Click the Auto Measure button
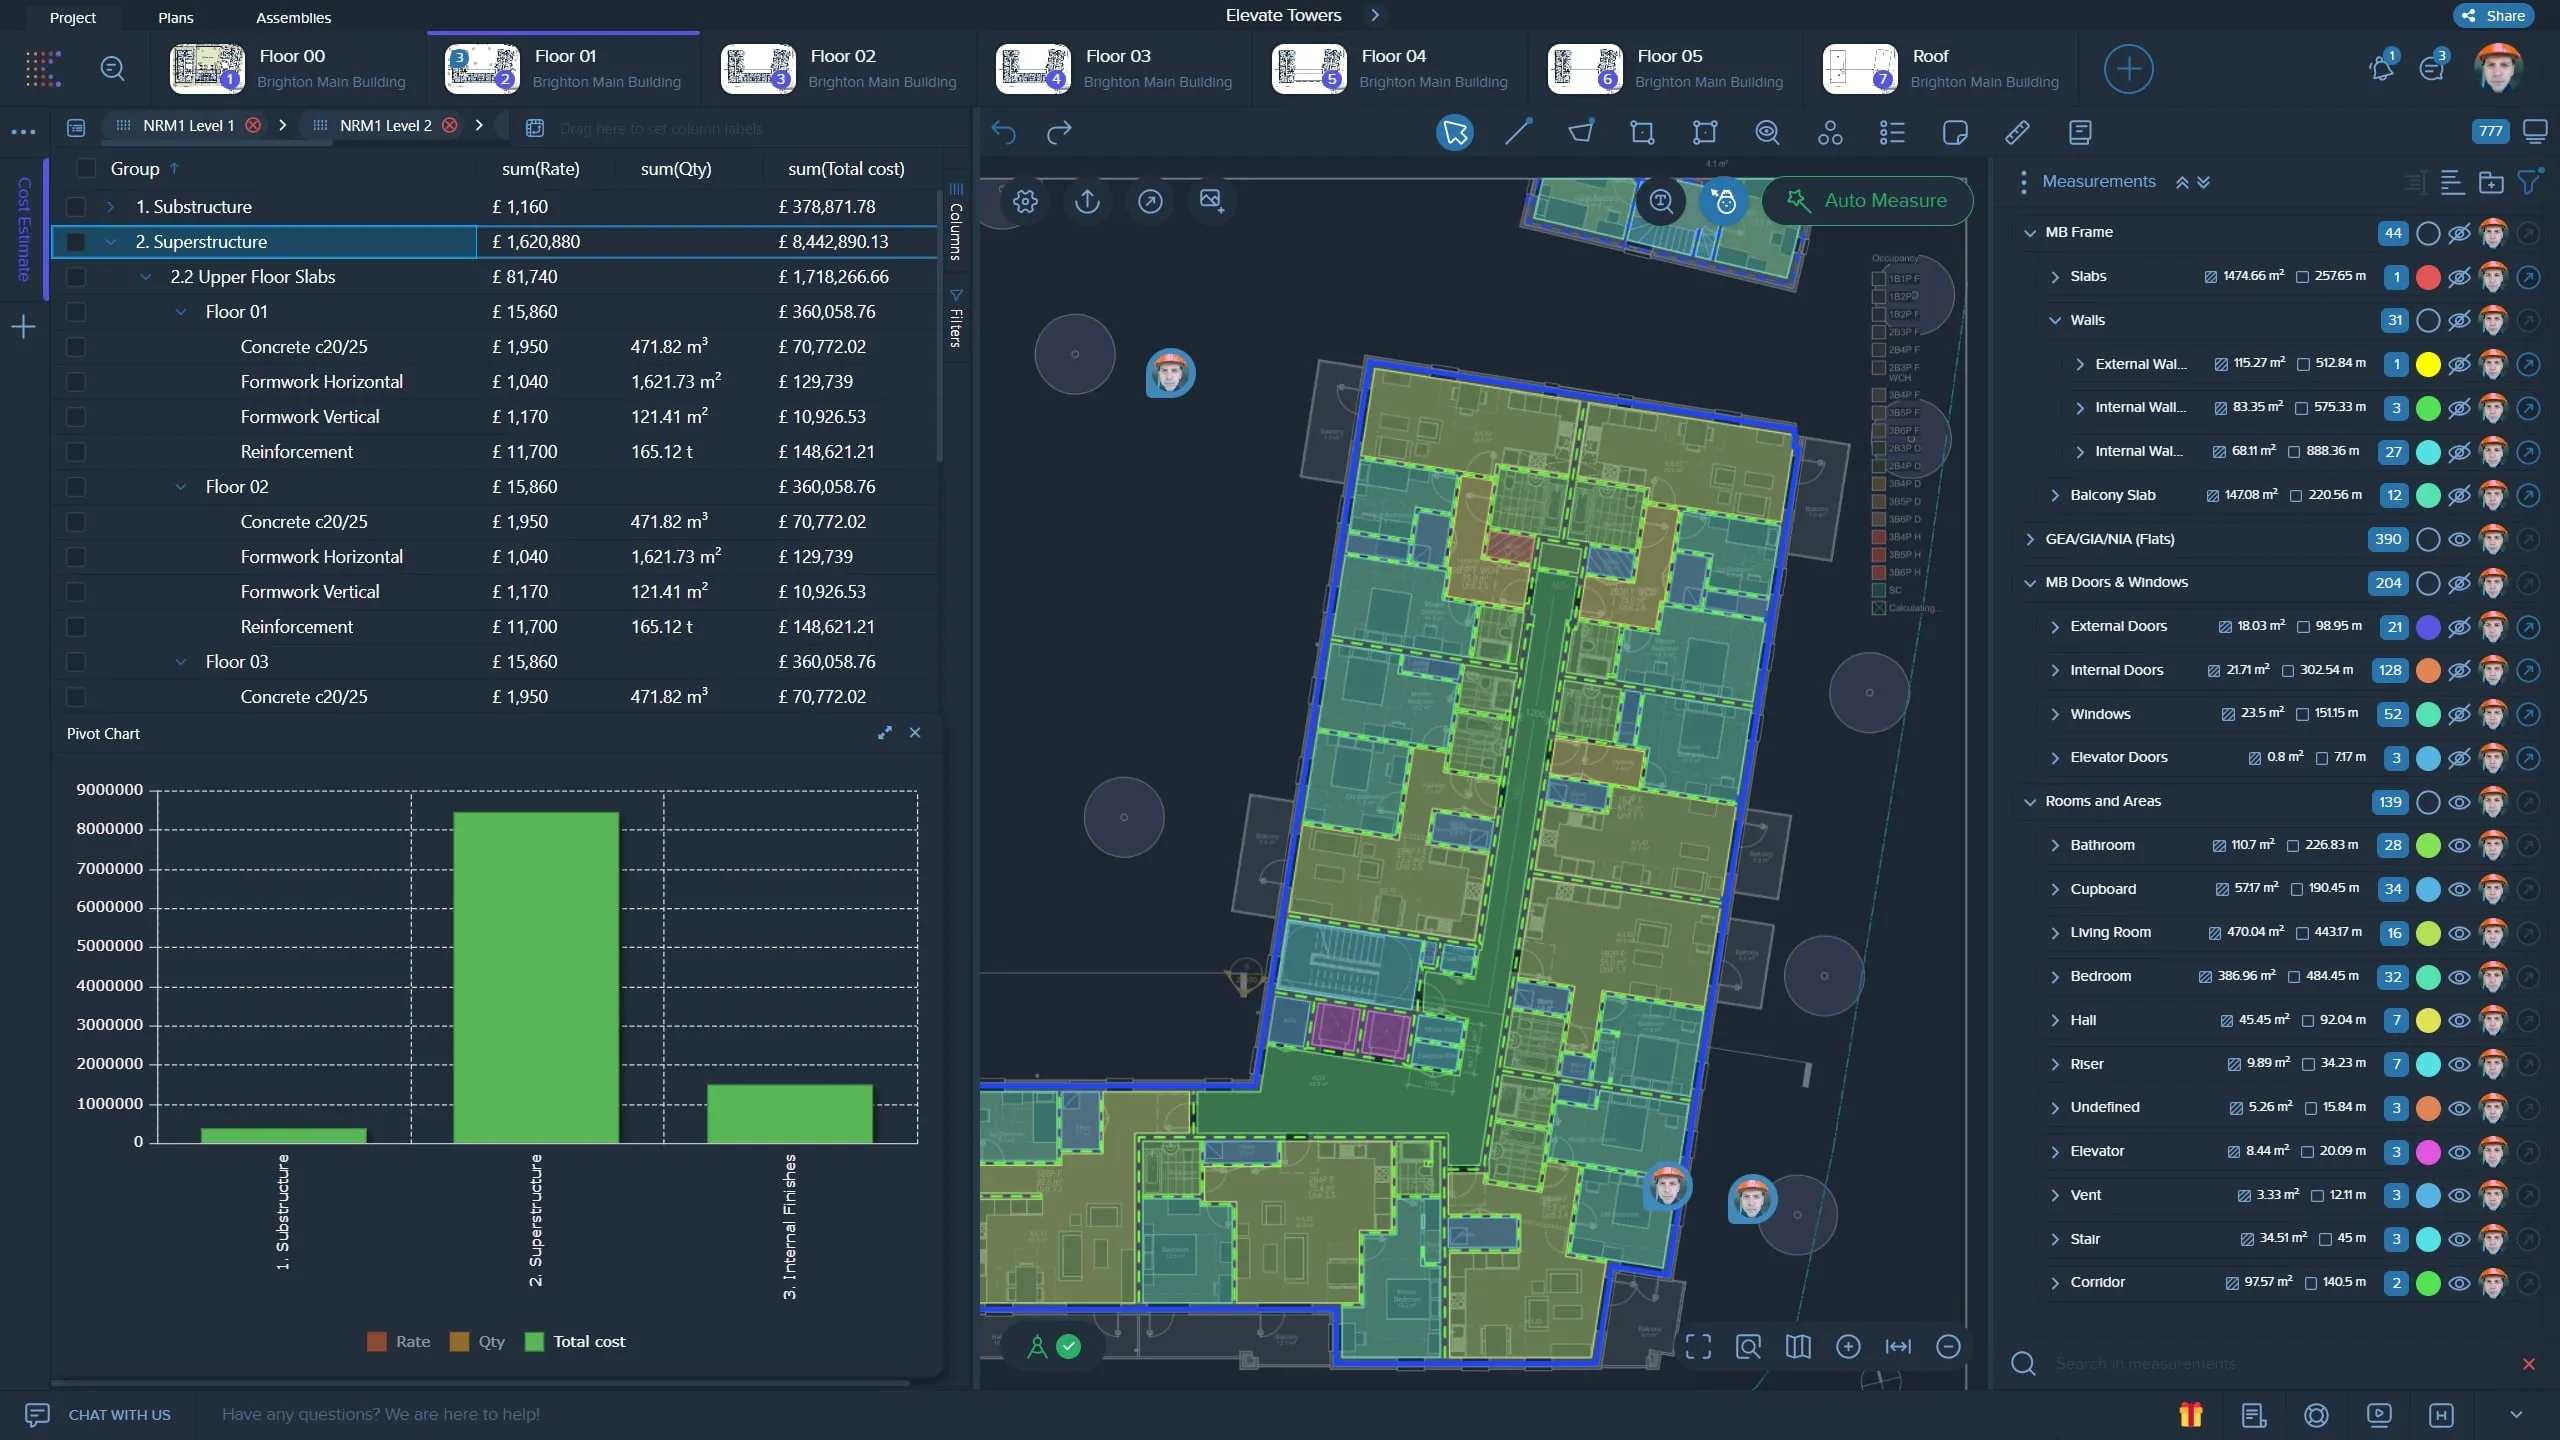 click(1868, 200)
